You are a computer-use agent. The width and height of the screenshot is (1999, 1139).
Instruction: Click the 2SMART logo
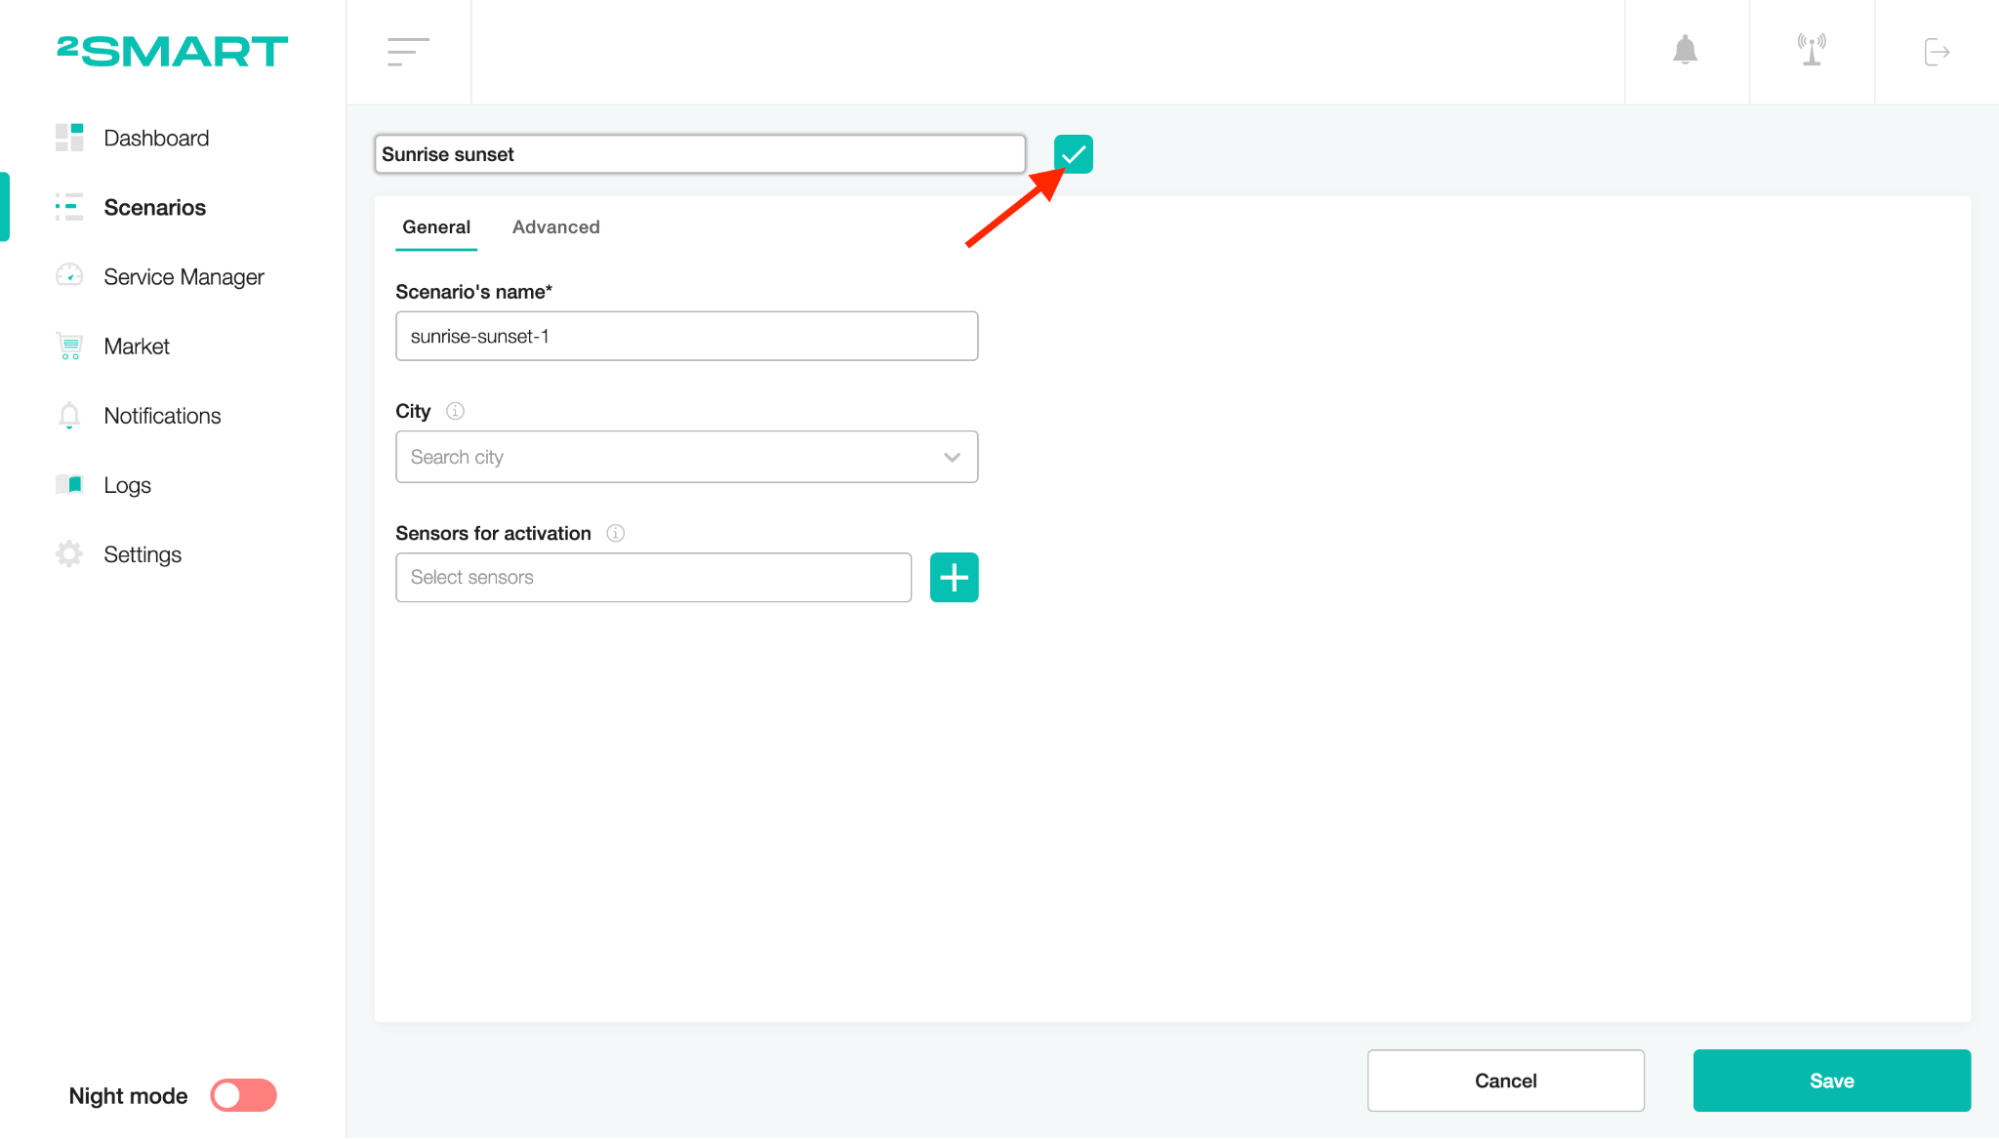coord(172,51)
